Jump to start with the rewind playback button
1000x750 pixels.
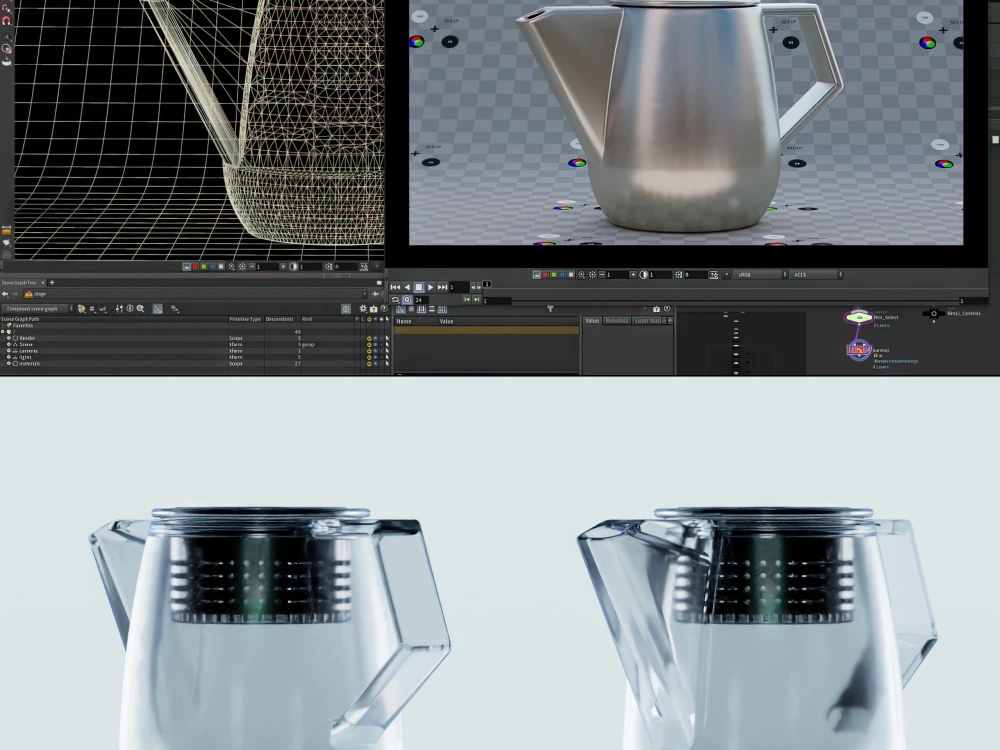395,285
